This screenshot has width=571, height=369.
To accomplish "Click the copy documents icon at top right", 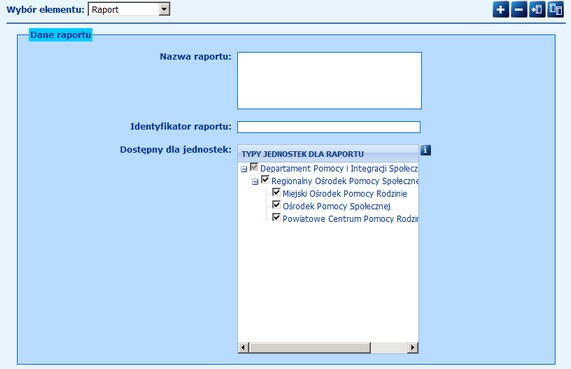I will [556, 9].
